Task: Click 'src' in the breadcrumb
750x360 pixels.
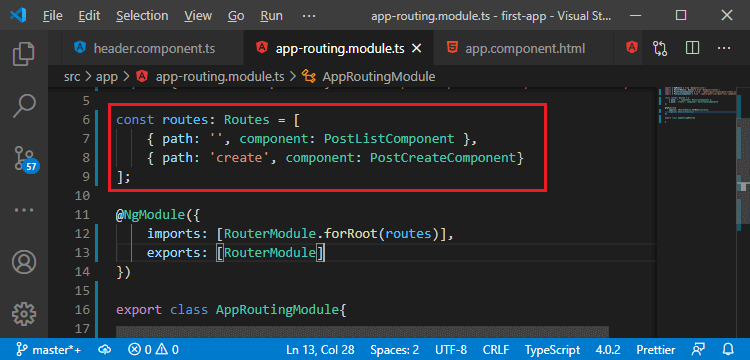Action: 72,76
